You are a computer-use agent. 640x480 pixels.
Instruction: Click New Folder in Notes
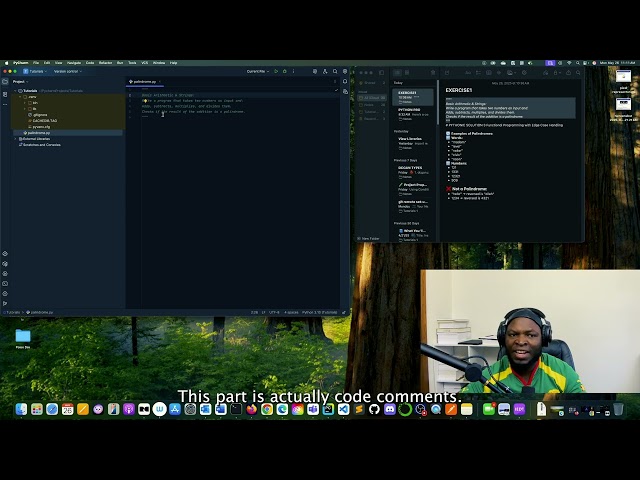pyautogui.click(x=368, y=238)
